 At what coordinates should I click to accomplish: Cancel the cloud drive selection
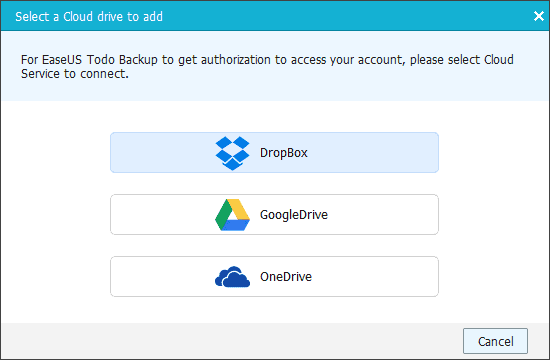(x=495, y=341)
